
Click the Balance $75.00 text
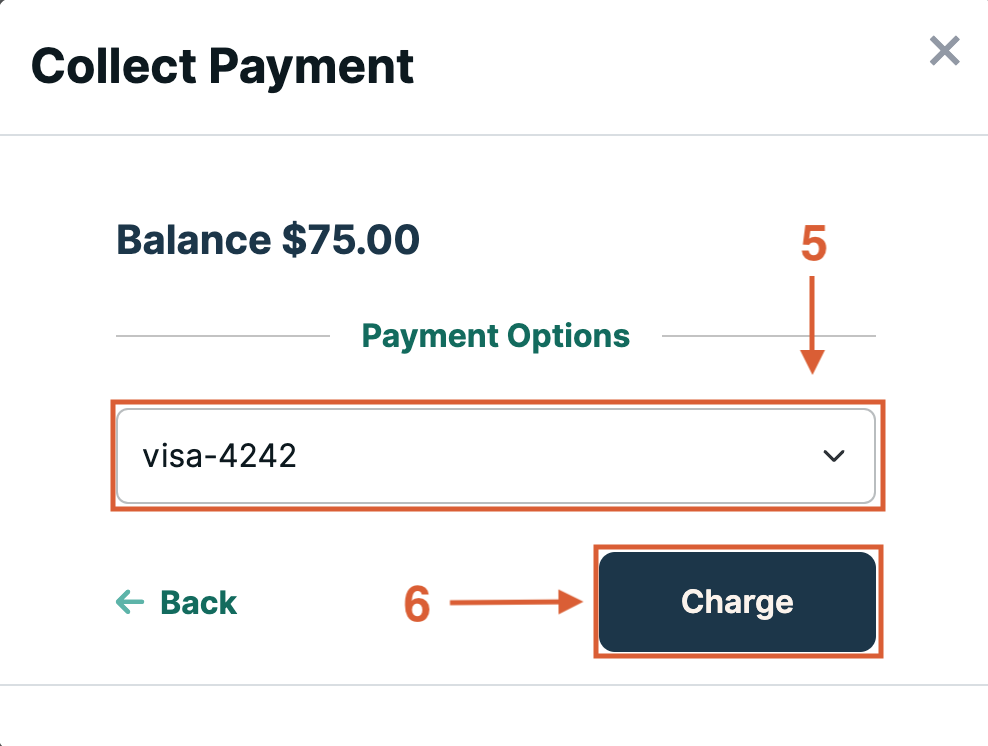click(268, 240)
